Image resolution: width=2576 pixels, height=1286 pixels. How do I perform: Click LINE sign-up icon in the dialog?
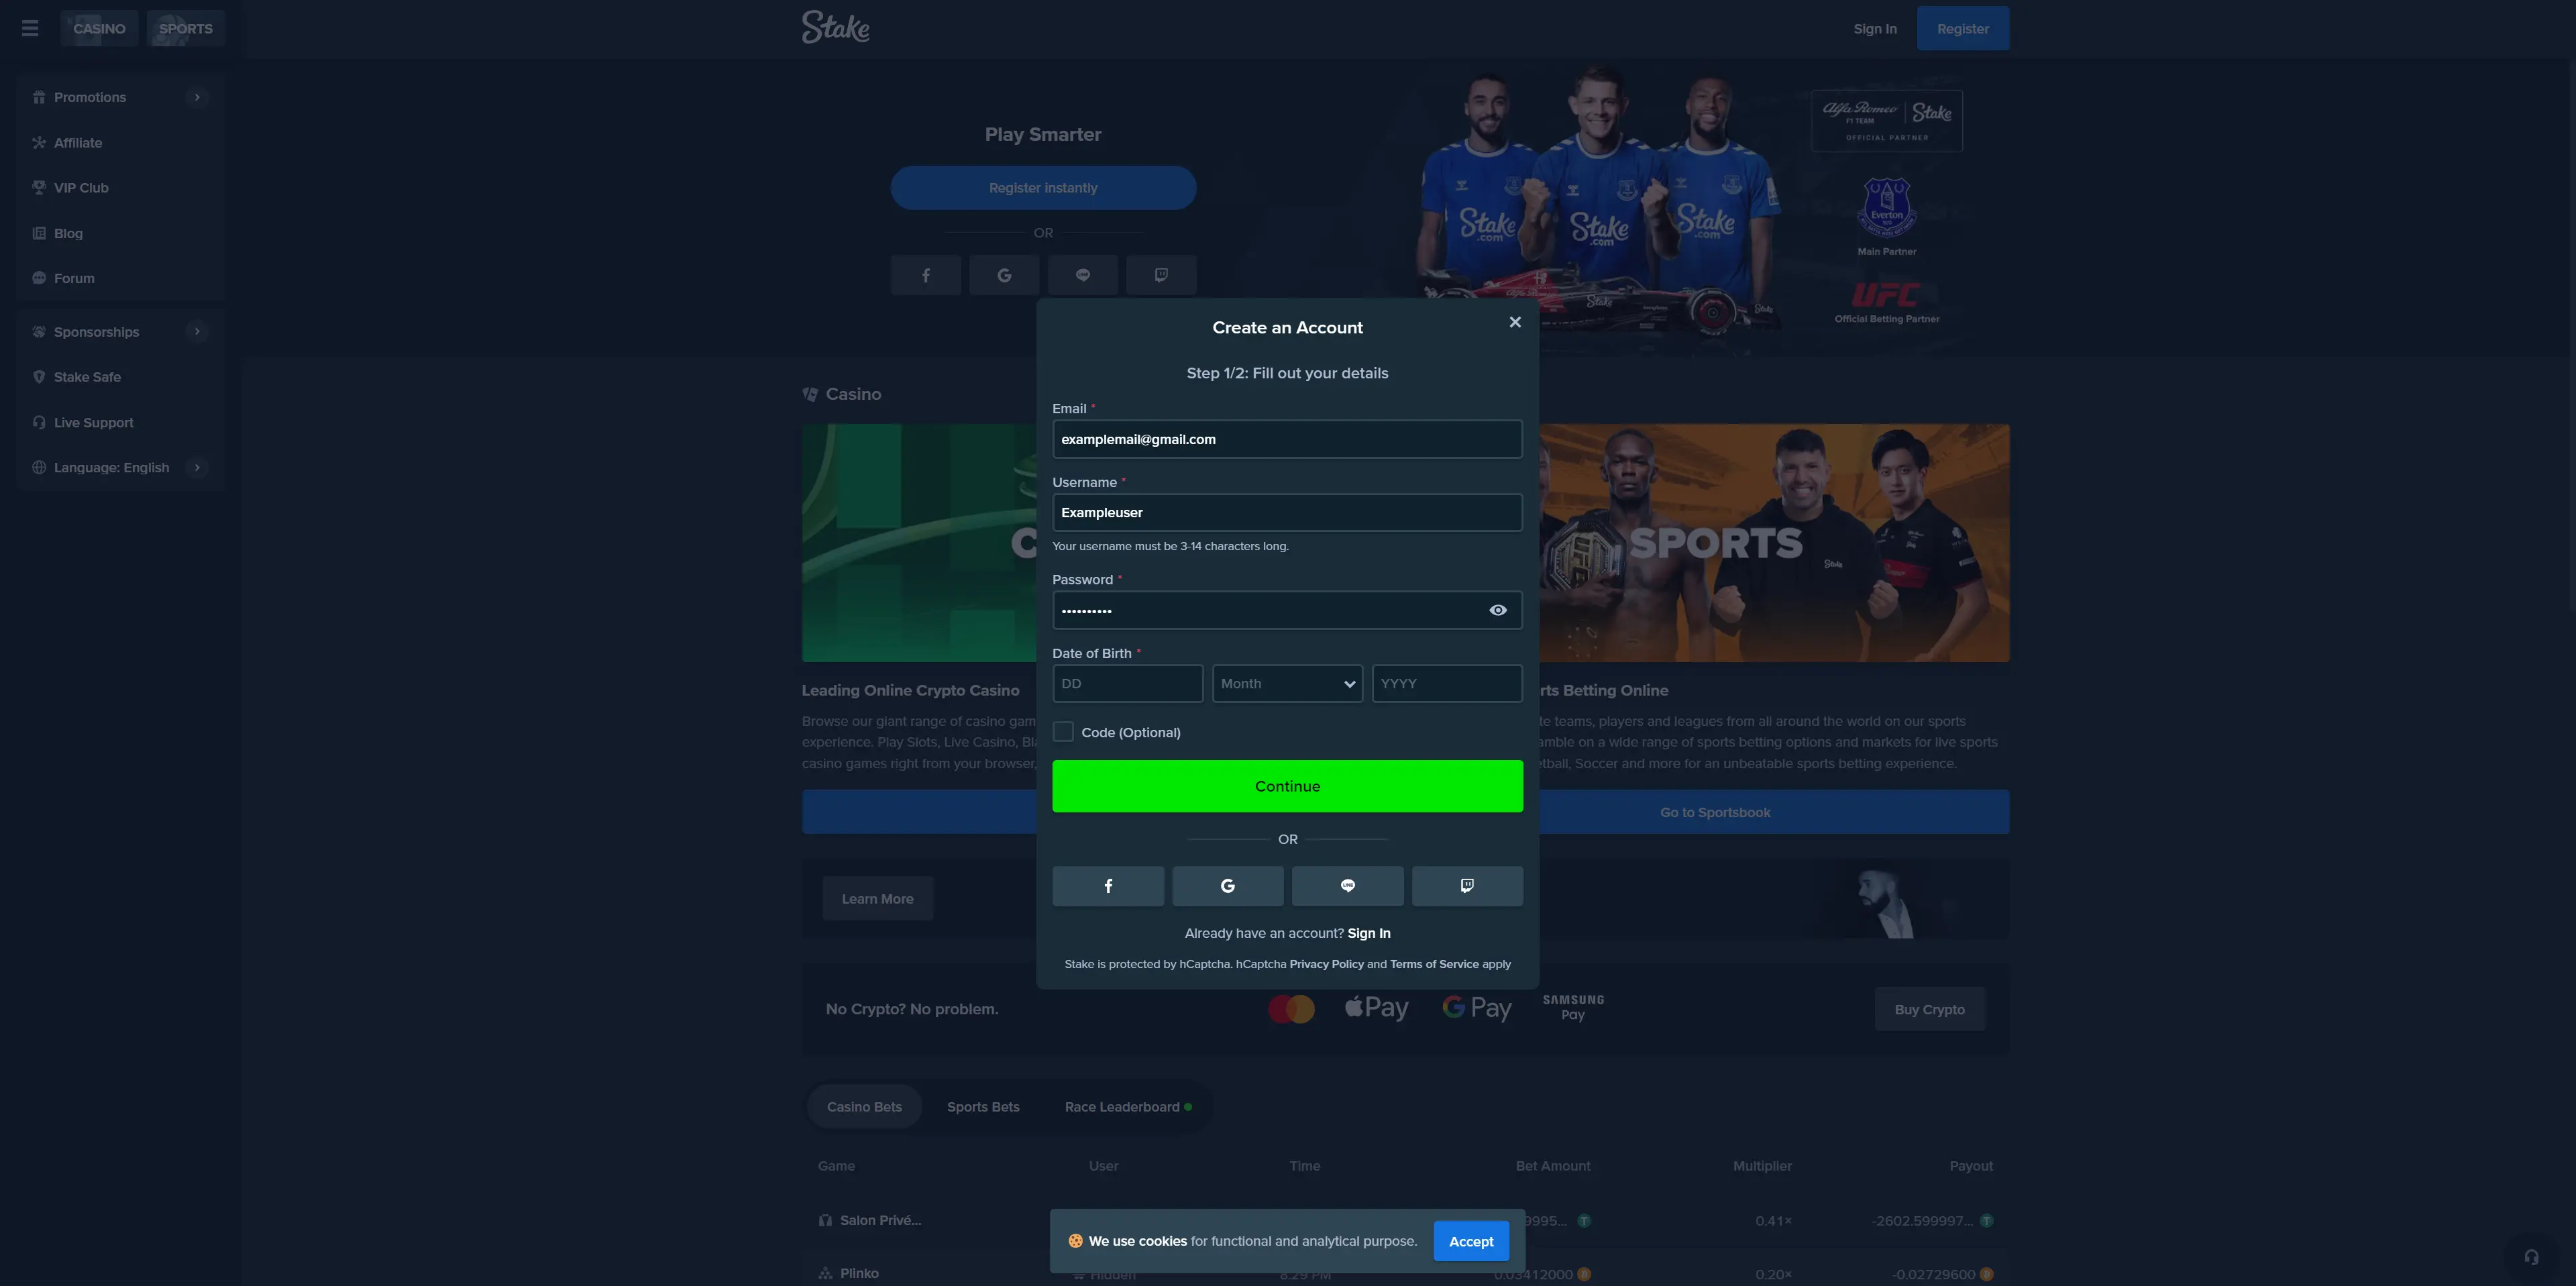[1348, 886]
